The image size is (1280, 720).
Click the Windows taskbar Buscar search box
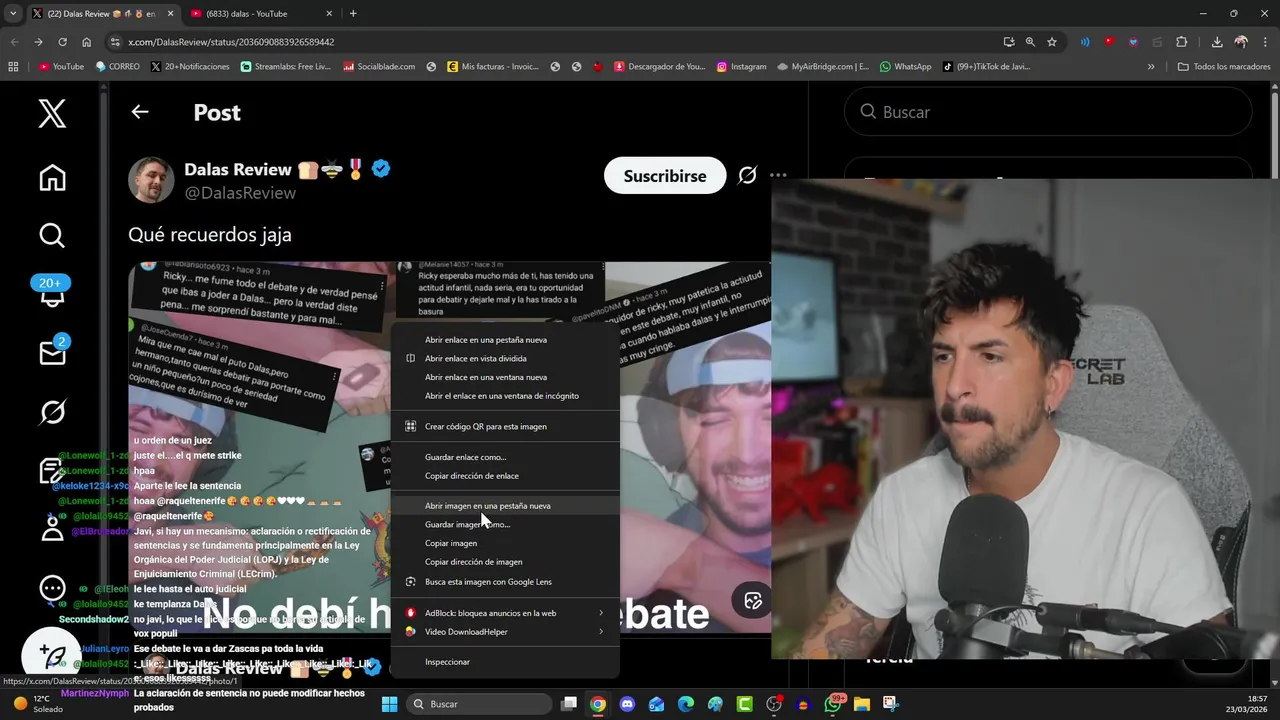tap(479, 704)
